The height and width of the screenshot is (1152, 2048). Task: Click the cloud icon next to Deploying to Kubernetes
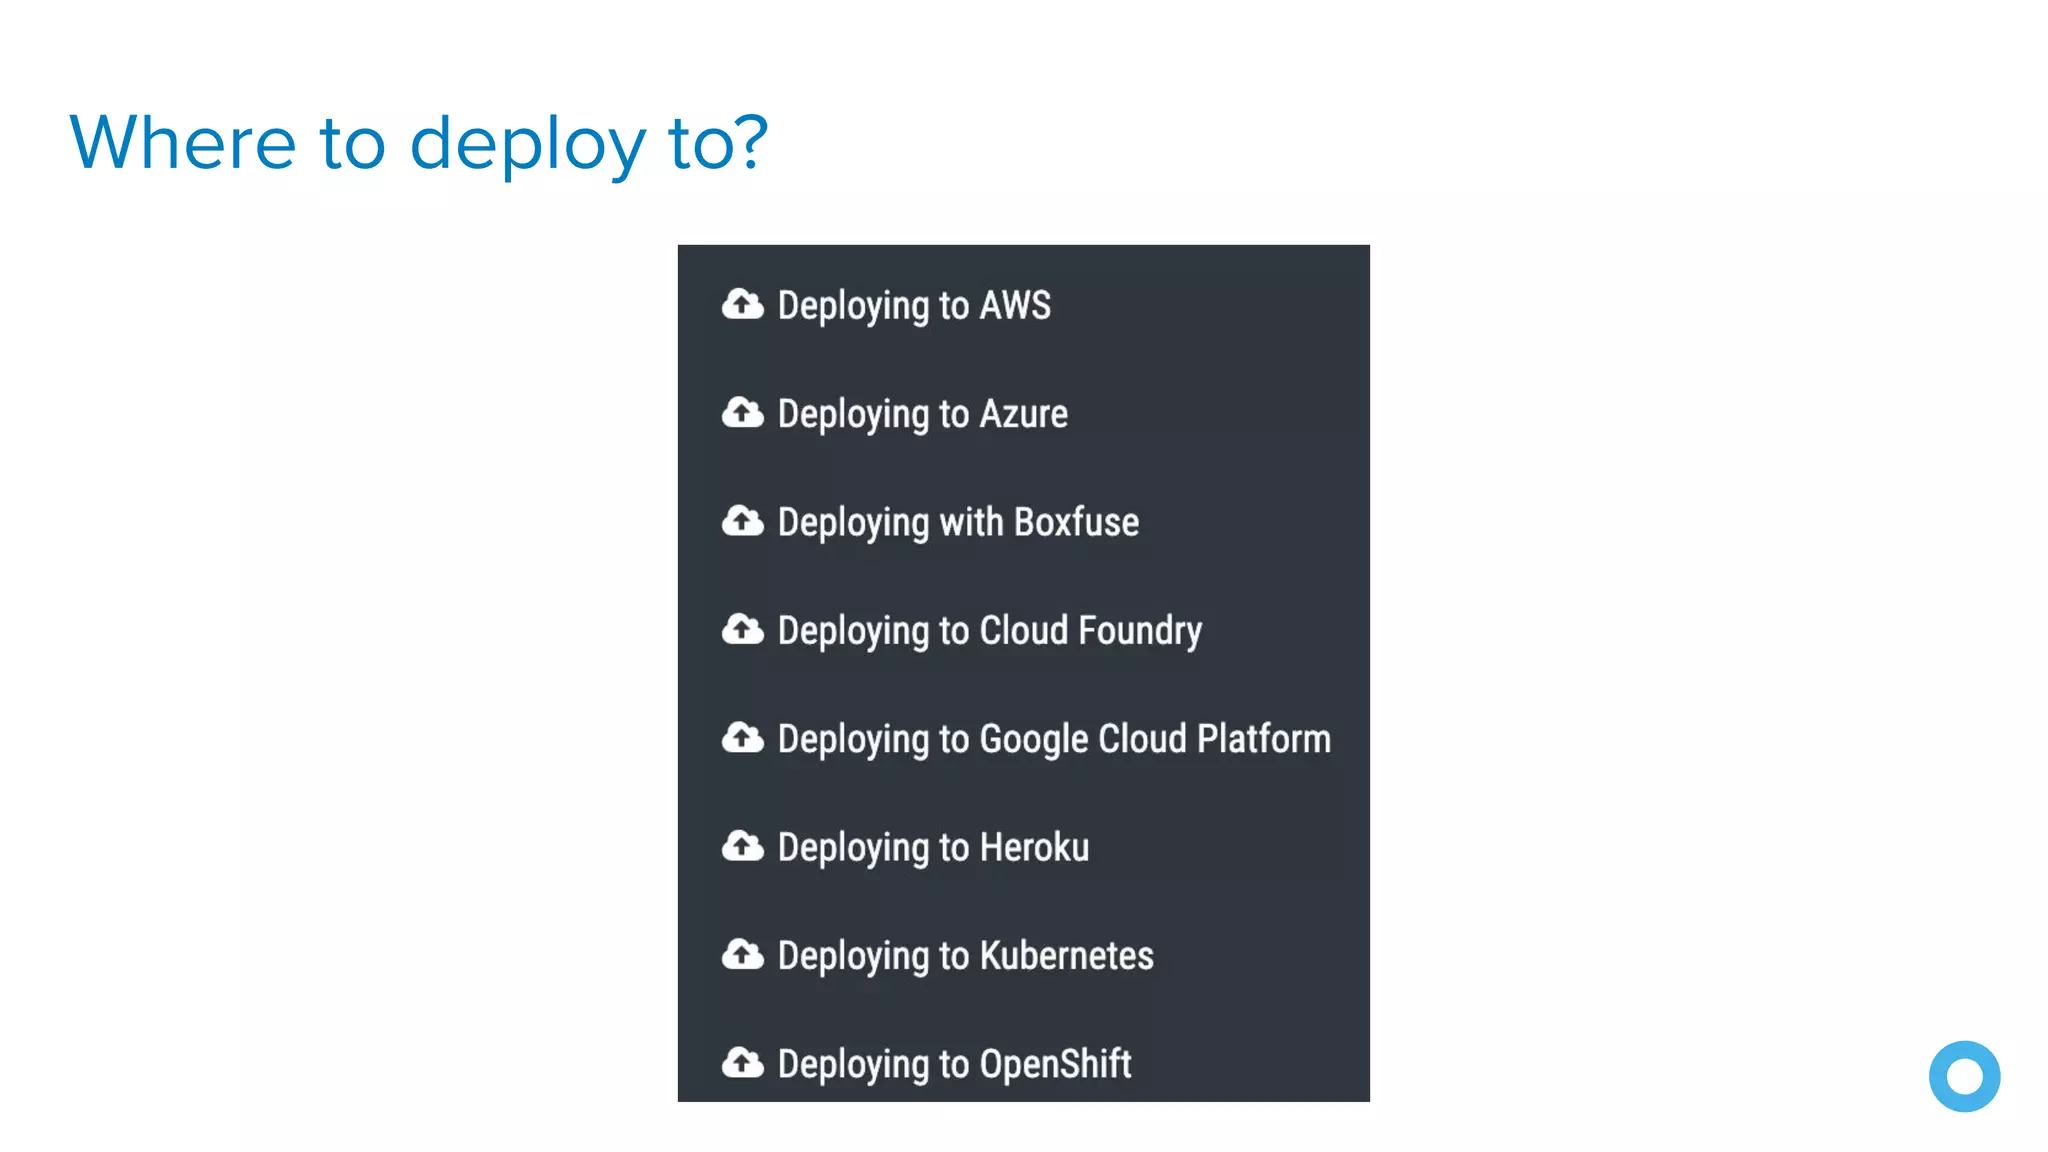742,954
